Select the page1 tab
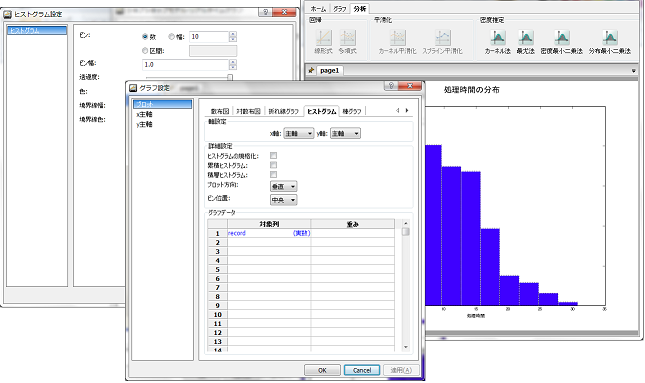Screen dimensions: 645x383 click(x=329, y=70)
